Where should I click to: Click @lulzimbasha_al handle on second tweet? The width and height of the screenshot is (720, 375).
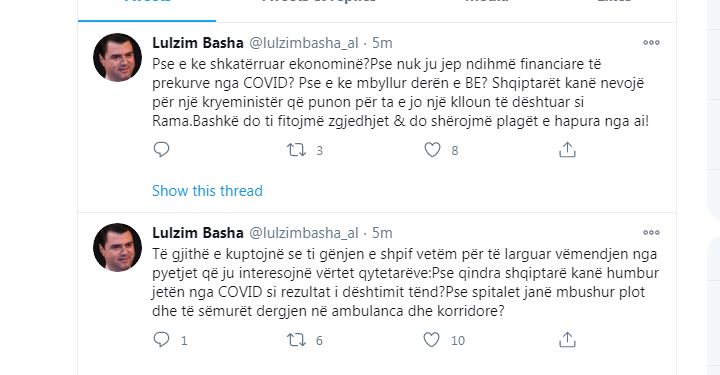(304, 233)
